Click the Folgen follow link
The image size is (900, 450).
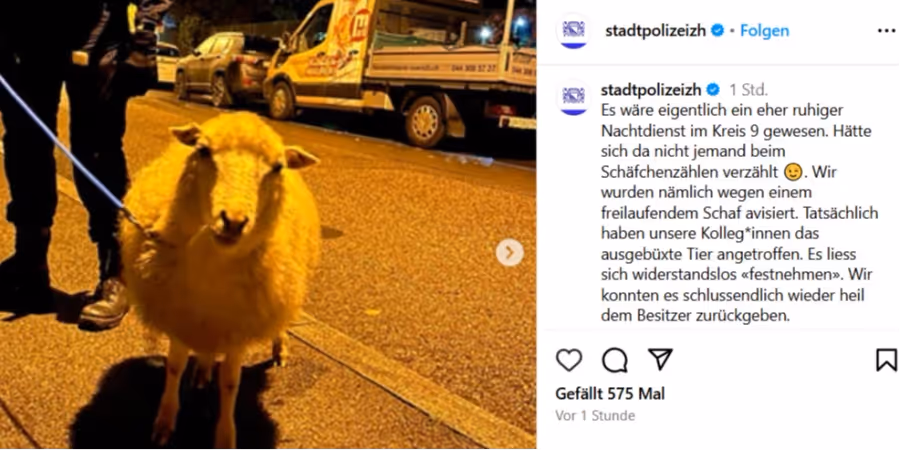764,31
